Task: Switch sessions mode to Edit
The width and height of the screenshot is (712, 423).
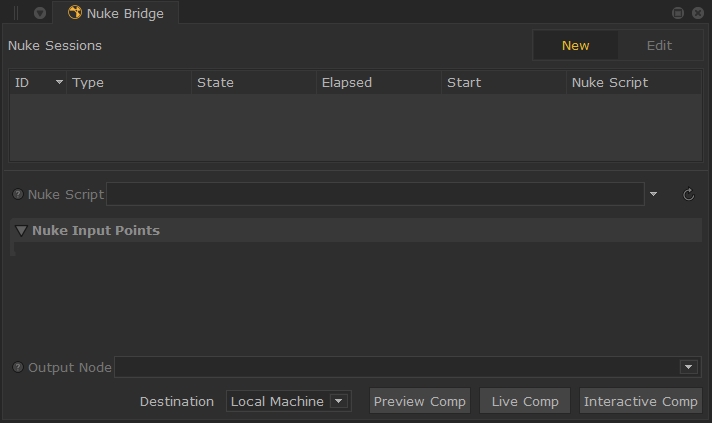Action: pyautogui.click(x=659, y=45)
